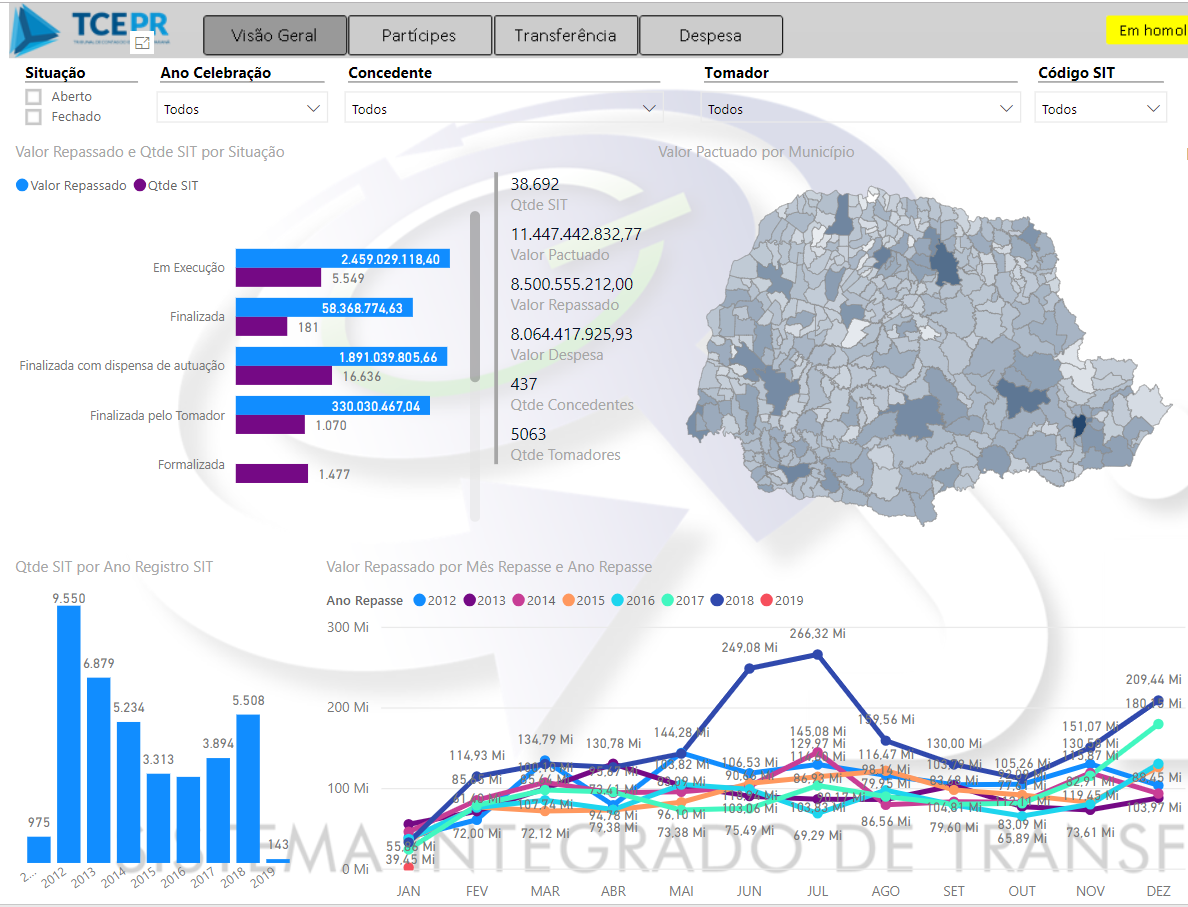Click the 5063 Qtde Tomadores card

click(565, 444)
